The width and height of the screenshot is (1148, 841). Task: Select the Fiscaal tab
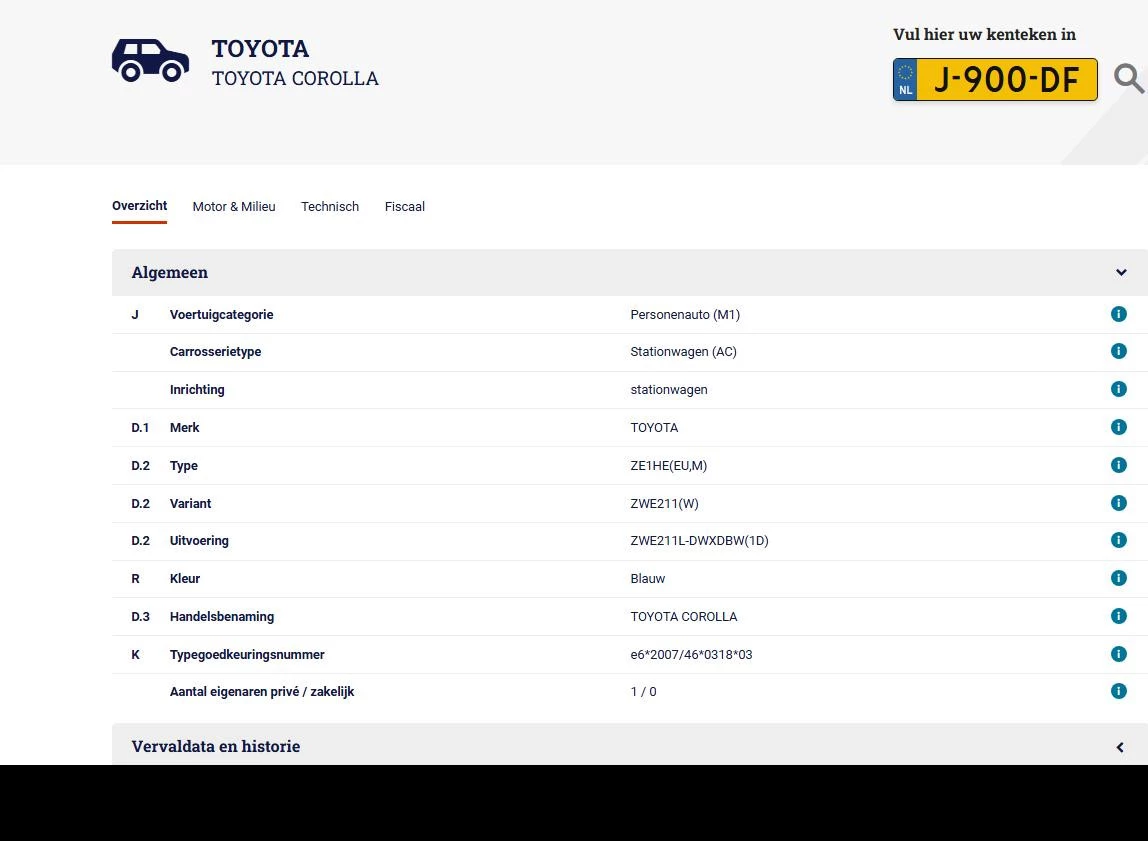point(404,207)
